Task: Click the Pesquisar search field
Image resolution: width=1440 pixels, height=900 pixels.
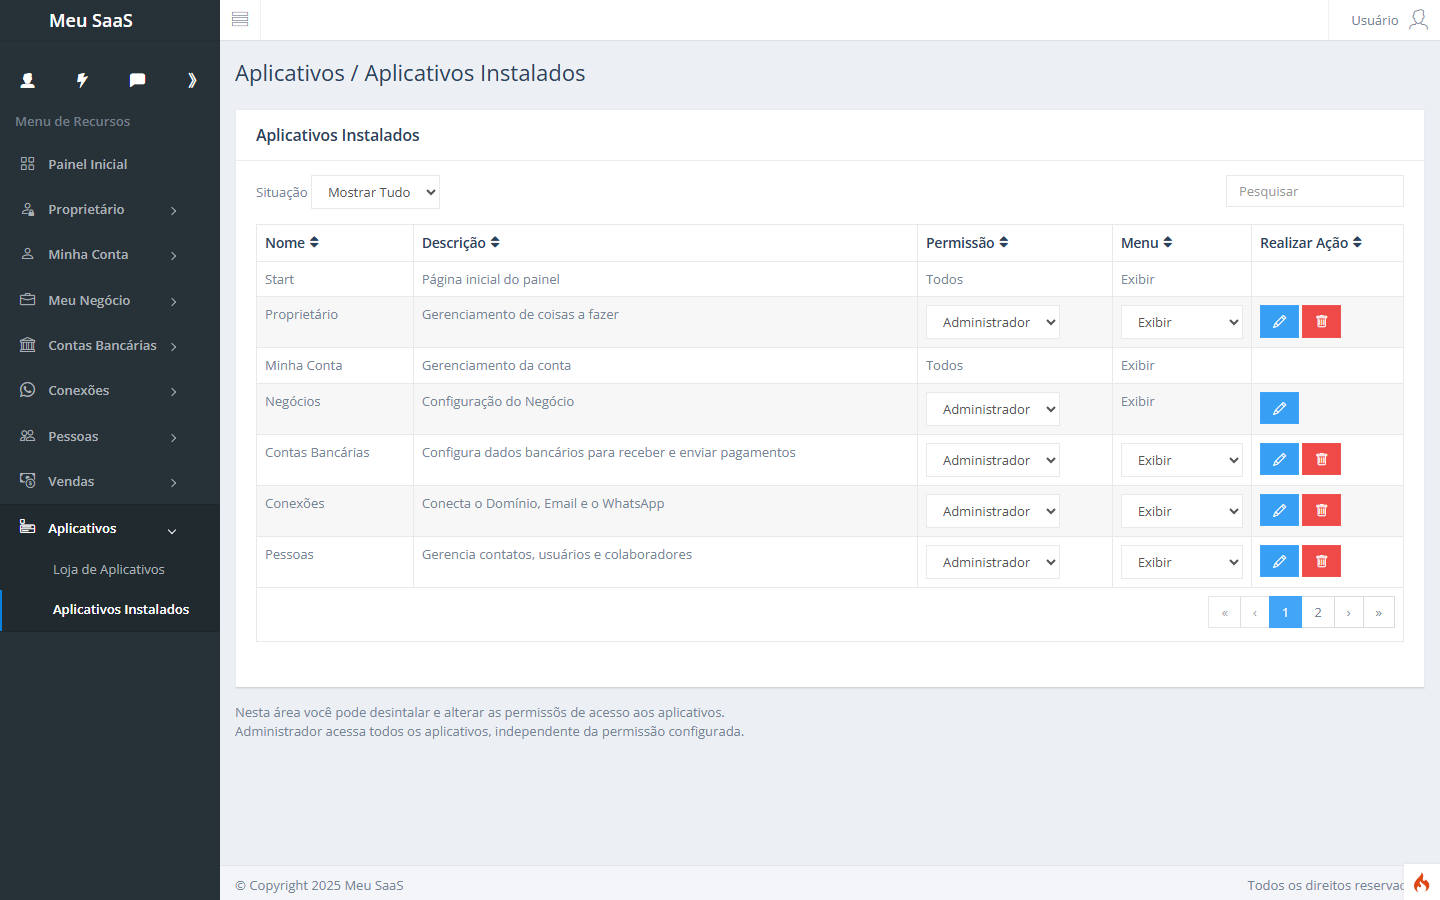Action: (x=1314, y=191)
